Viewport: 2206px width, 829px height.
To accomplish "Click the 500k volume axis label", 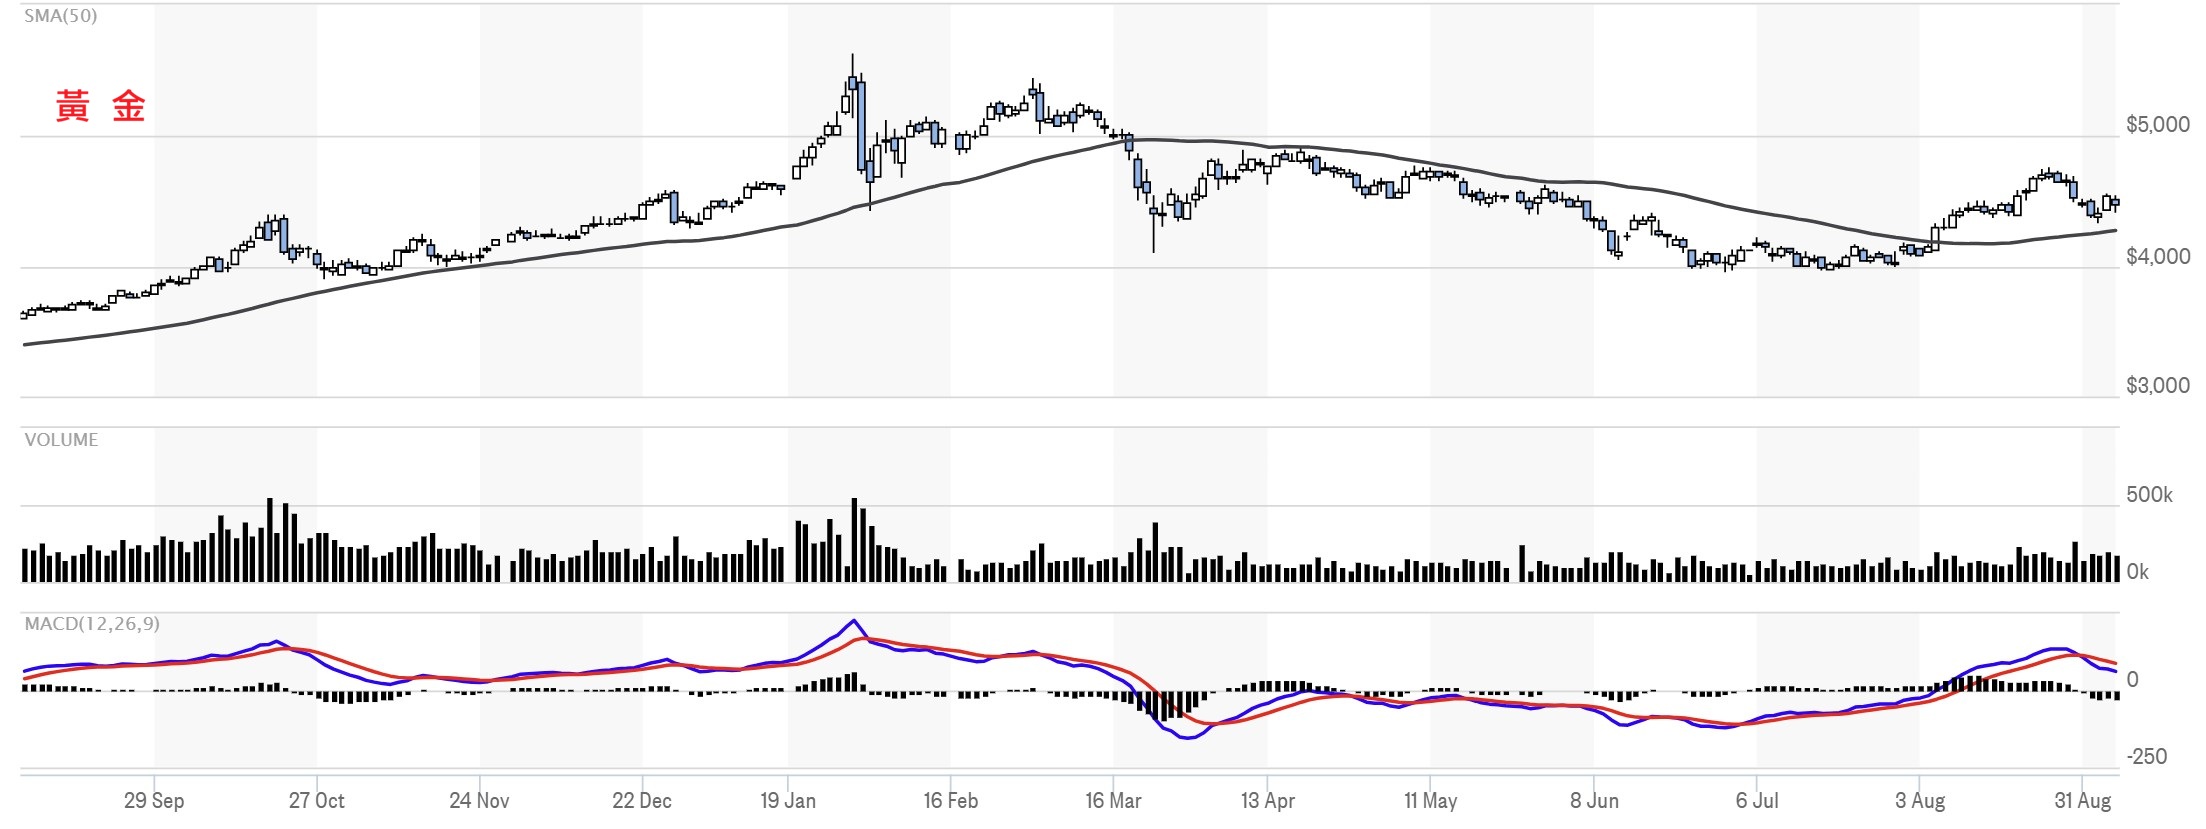I will pos(2149,495).
